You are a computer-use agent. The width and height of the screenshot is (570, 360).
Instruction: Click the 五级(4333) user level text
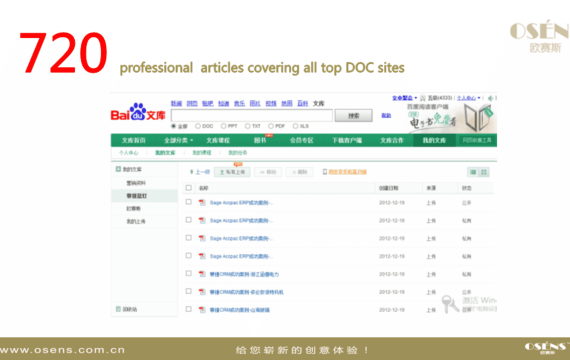(440, 98)
